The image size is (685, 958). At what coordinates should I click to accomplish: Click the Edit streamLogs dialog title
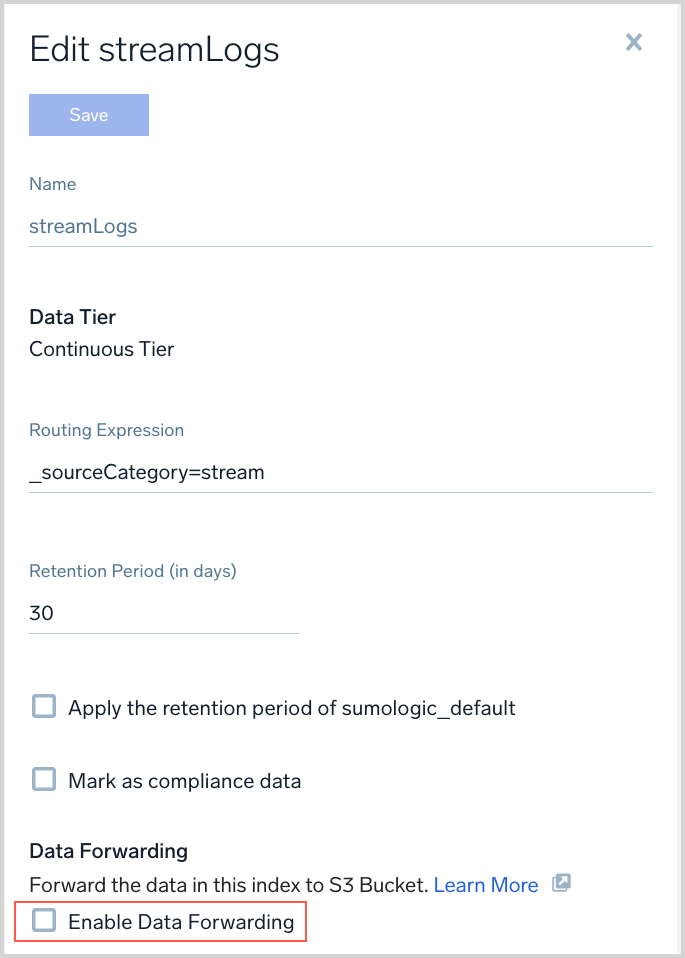coord(154,49)
